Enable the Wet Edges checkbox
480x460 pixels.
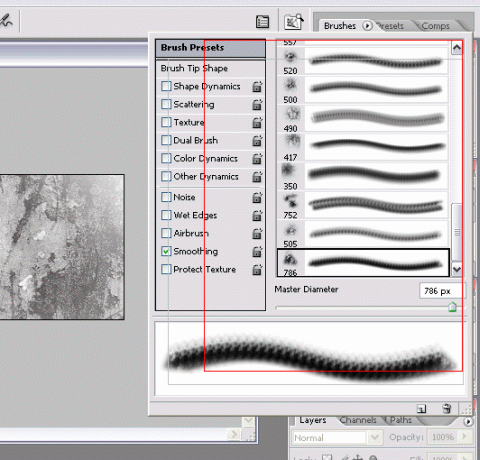[166, 215]
